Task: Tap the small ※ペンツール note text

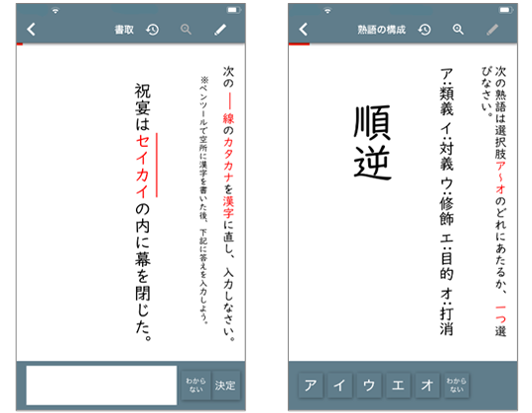Action: pos(204,200)
